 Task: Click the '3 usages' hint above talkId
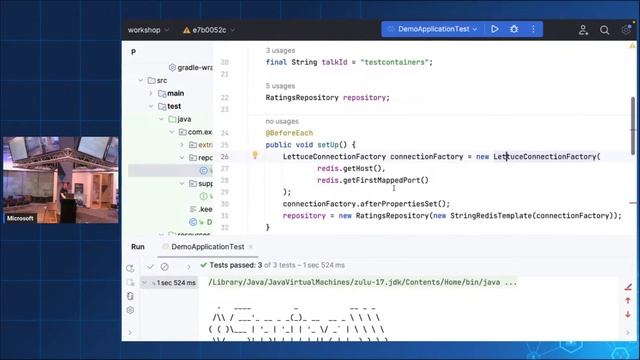pos(280,51)
